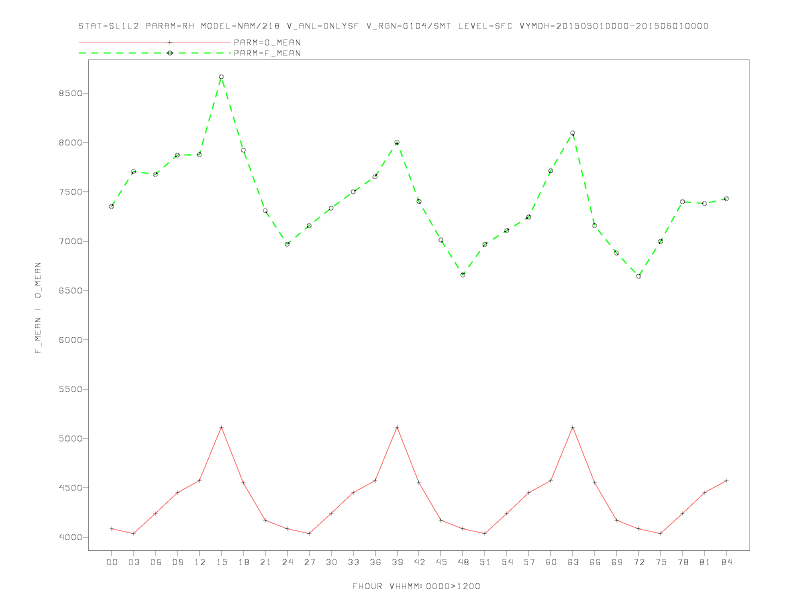Select the F_MEAN peak marker at hour 15
This screenshot has height=612, width=792.
[221, 77]
